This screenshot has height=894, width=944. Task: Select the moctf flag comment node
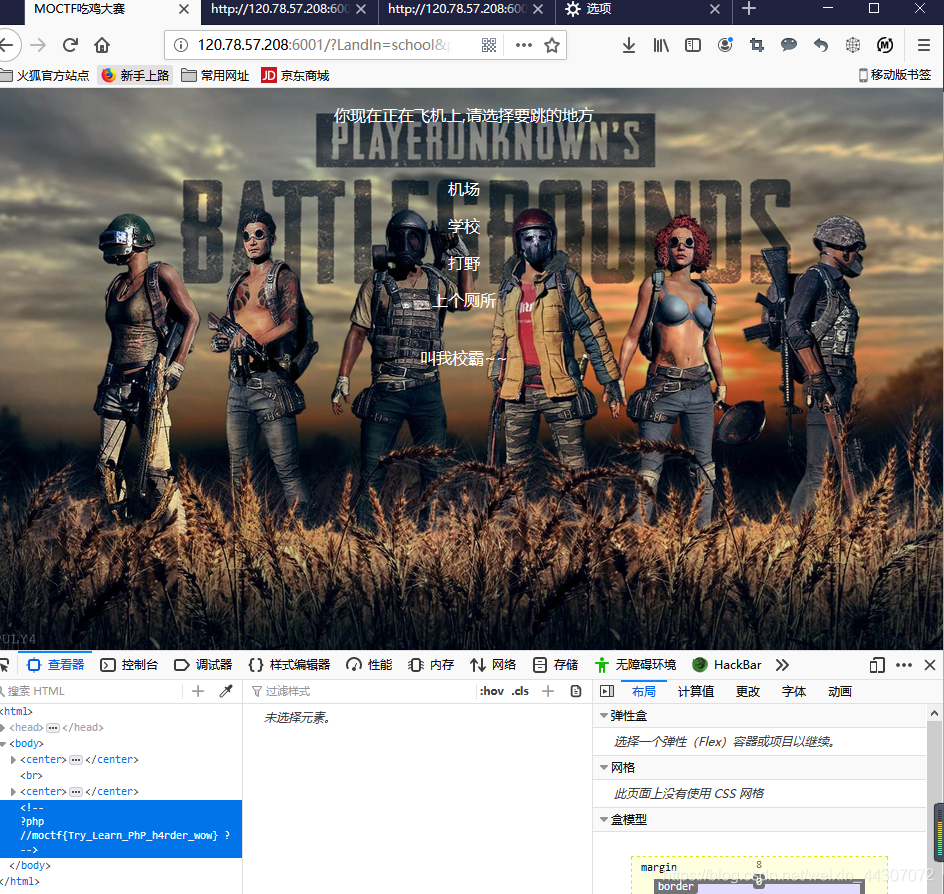click(121, 828)
